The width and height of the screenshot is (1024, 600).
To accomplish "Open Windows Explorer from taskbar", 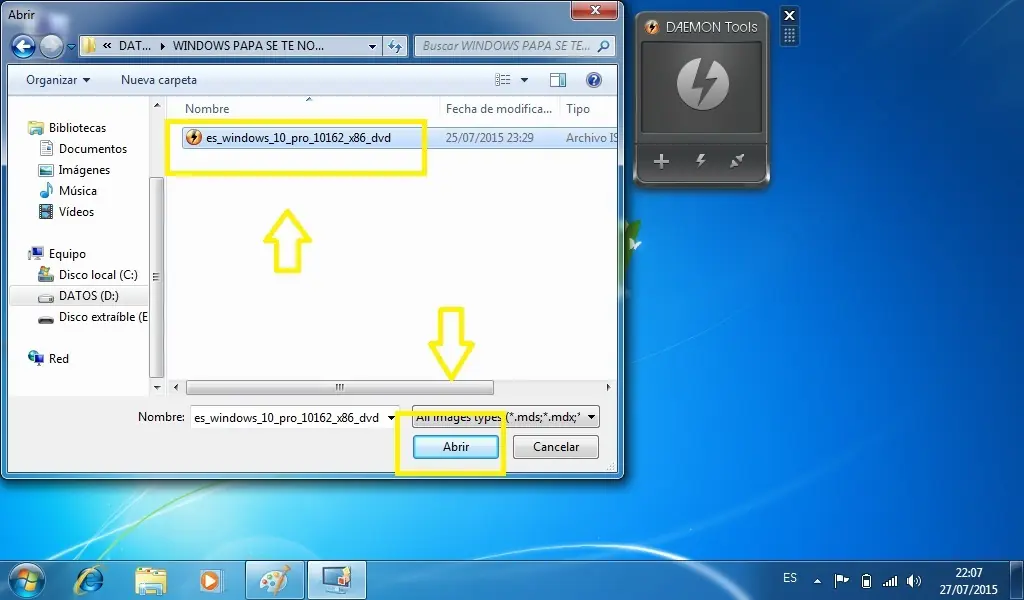I will 151,580.
